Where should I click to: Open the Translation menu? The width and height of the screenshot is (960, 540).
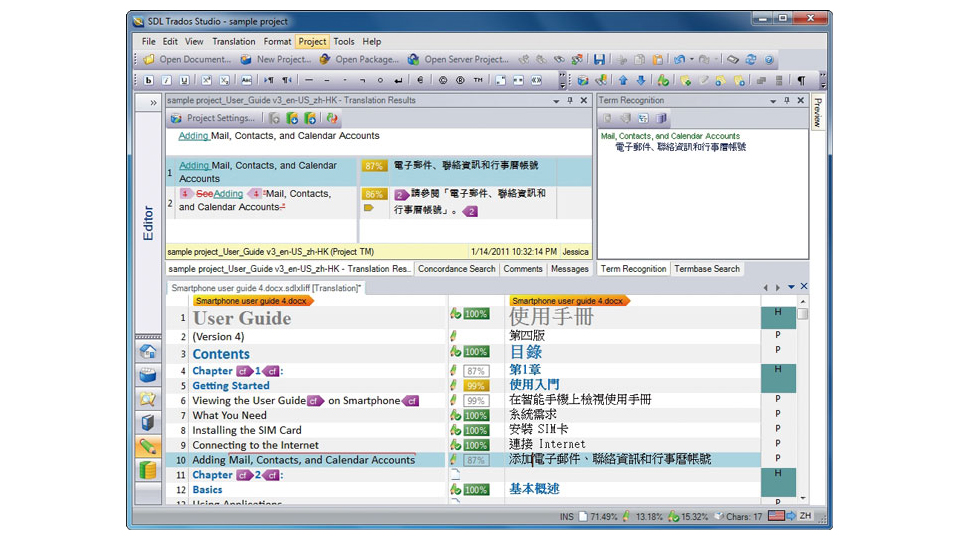(233, 42)
